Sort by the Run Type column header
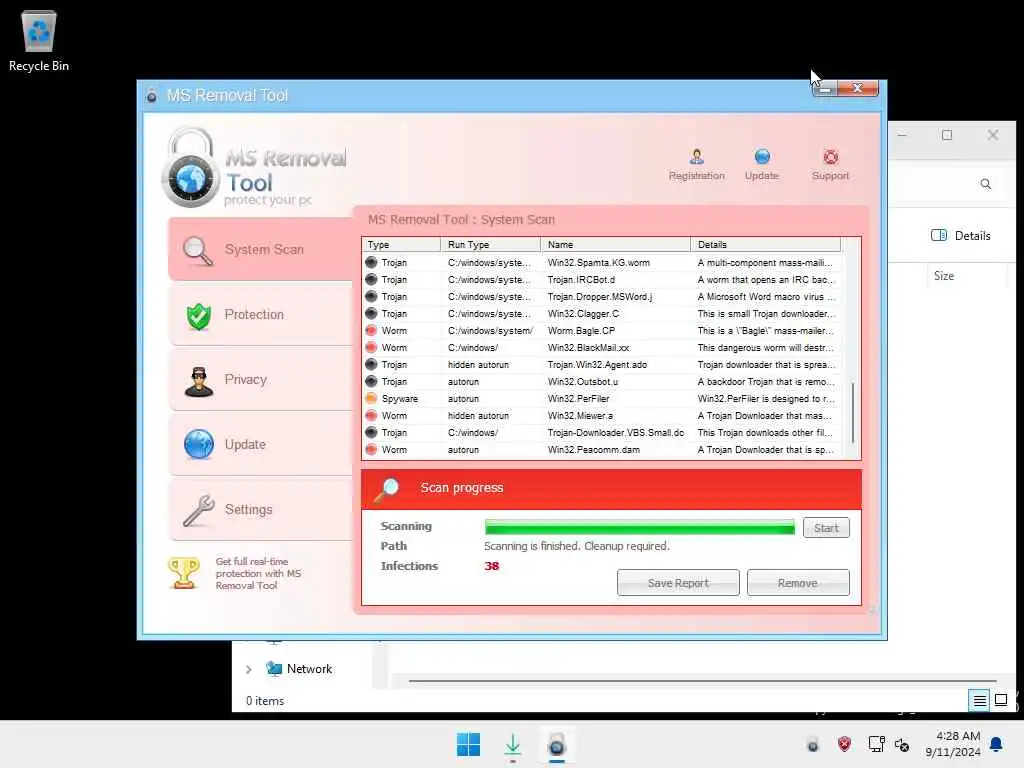Viewport: 1024px width, 768px height. click(x=490, y=244)
